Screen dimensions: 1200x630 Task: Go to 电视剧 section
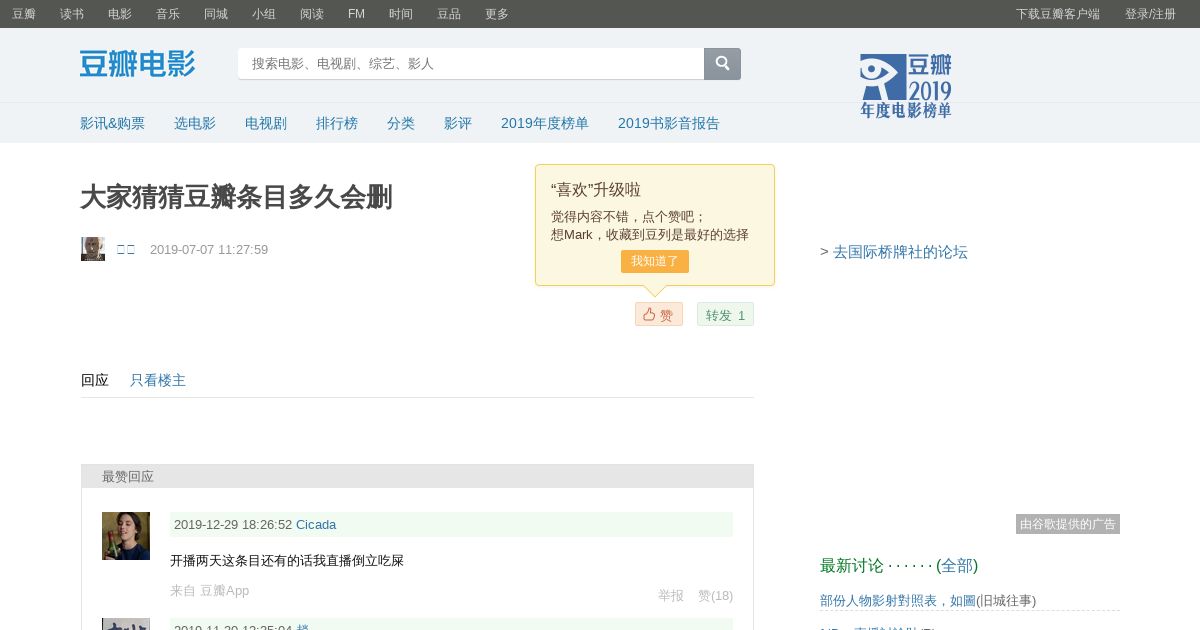(x=266, y=123)
